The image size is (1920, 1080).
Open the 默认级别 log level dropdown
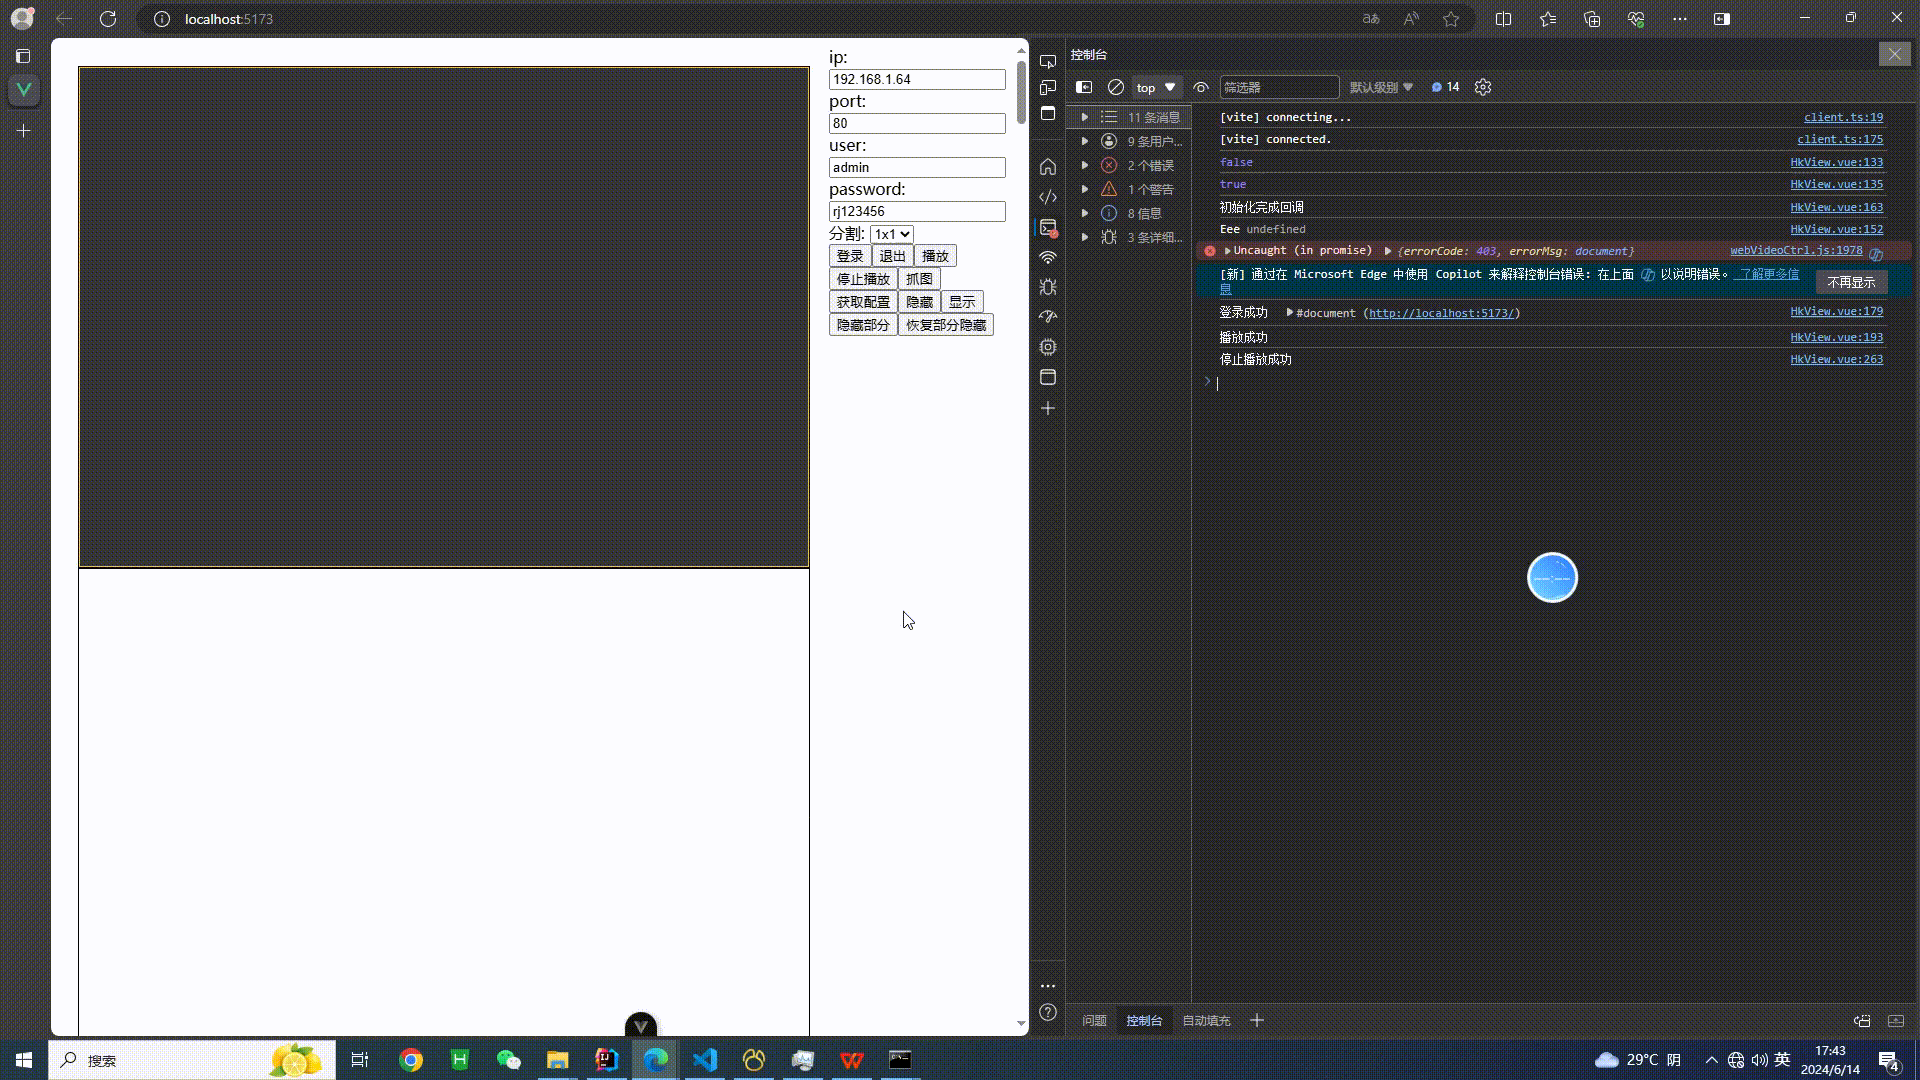(1381, 87)
